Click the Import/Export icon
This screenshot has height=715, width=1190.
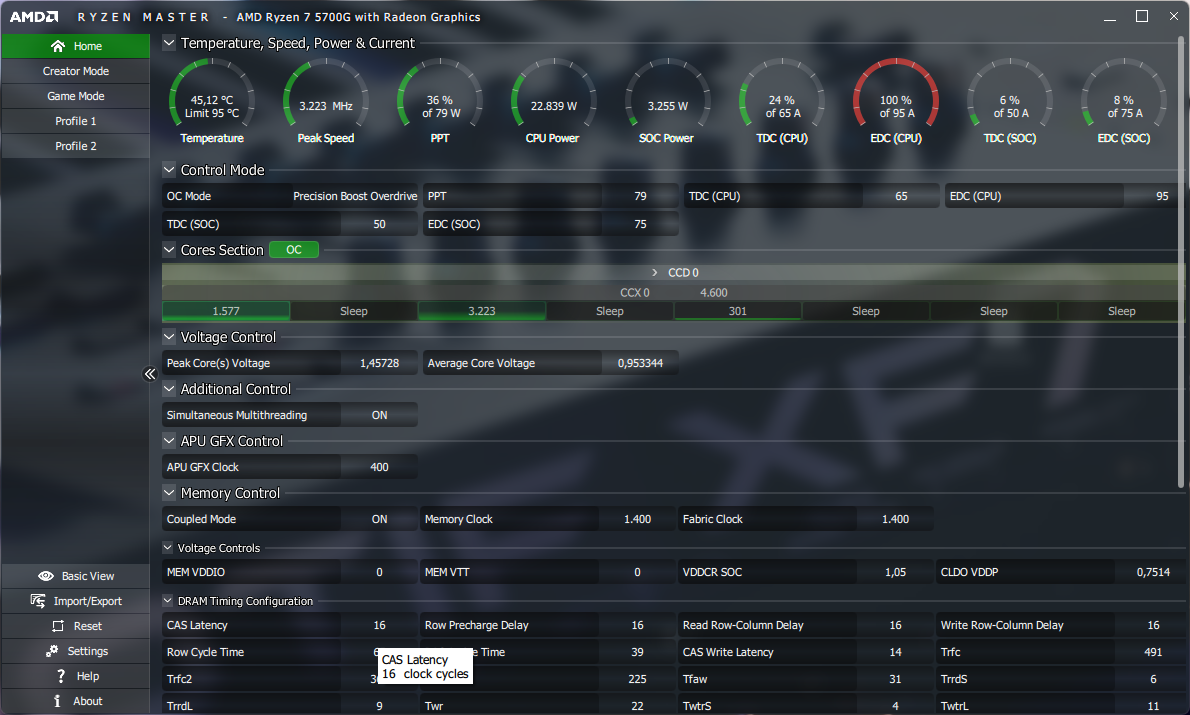[x=38, y=601]
